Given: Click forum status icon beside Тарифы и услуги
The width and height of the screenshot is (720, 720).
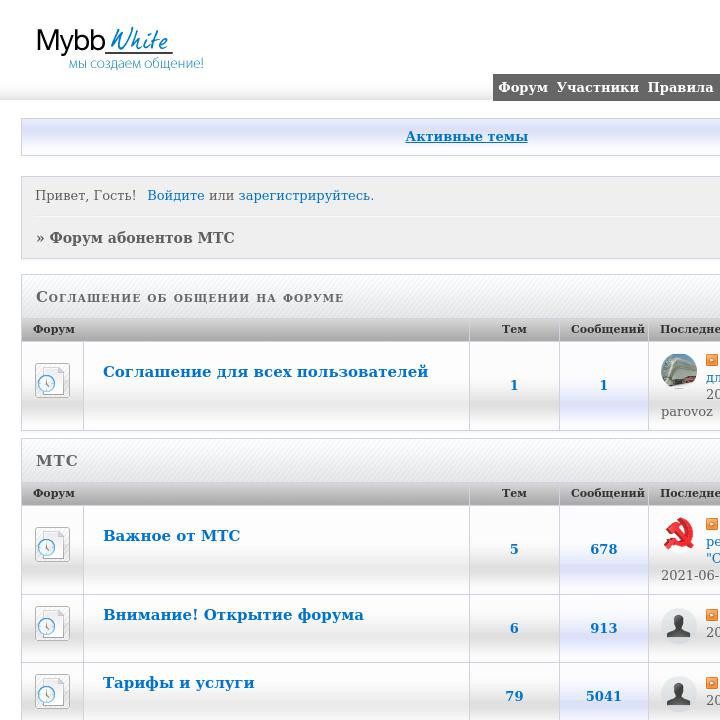Looking at the screenshot, I should click(x=52, y=692).
